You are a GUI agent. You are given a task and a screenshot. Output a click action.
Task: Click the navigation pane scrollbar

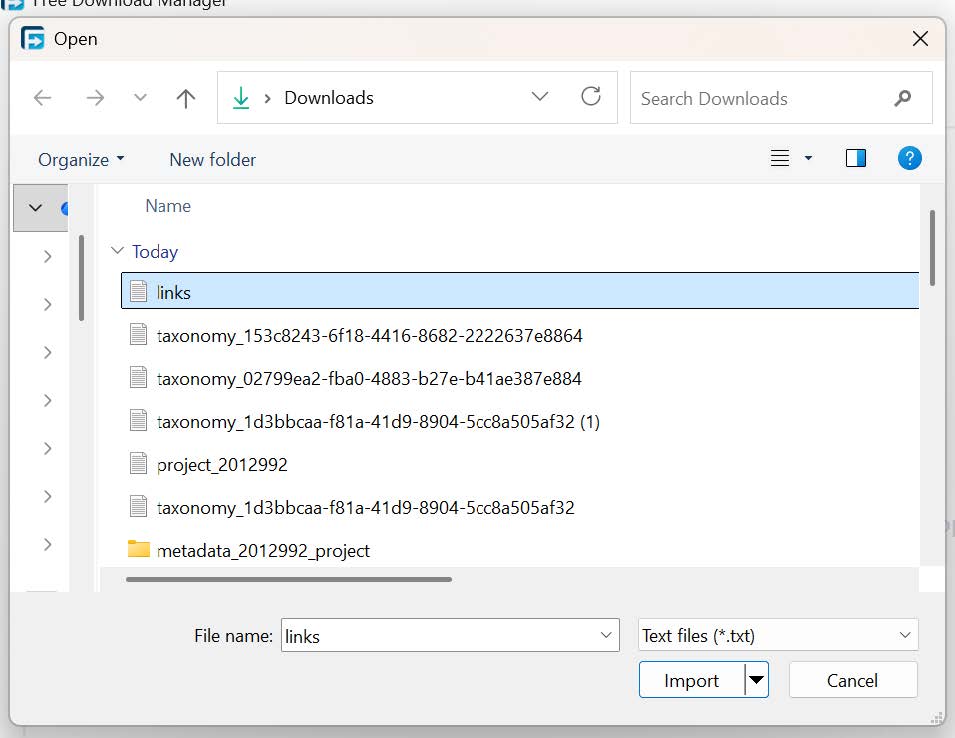coord(82,278)
